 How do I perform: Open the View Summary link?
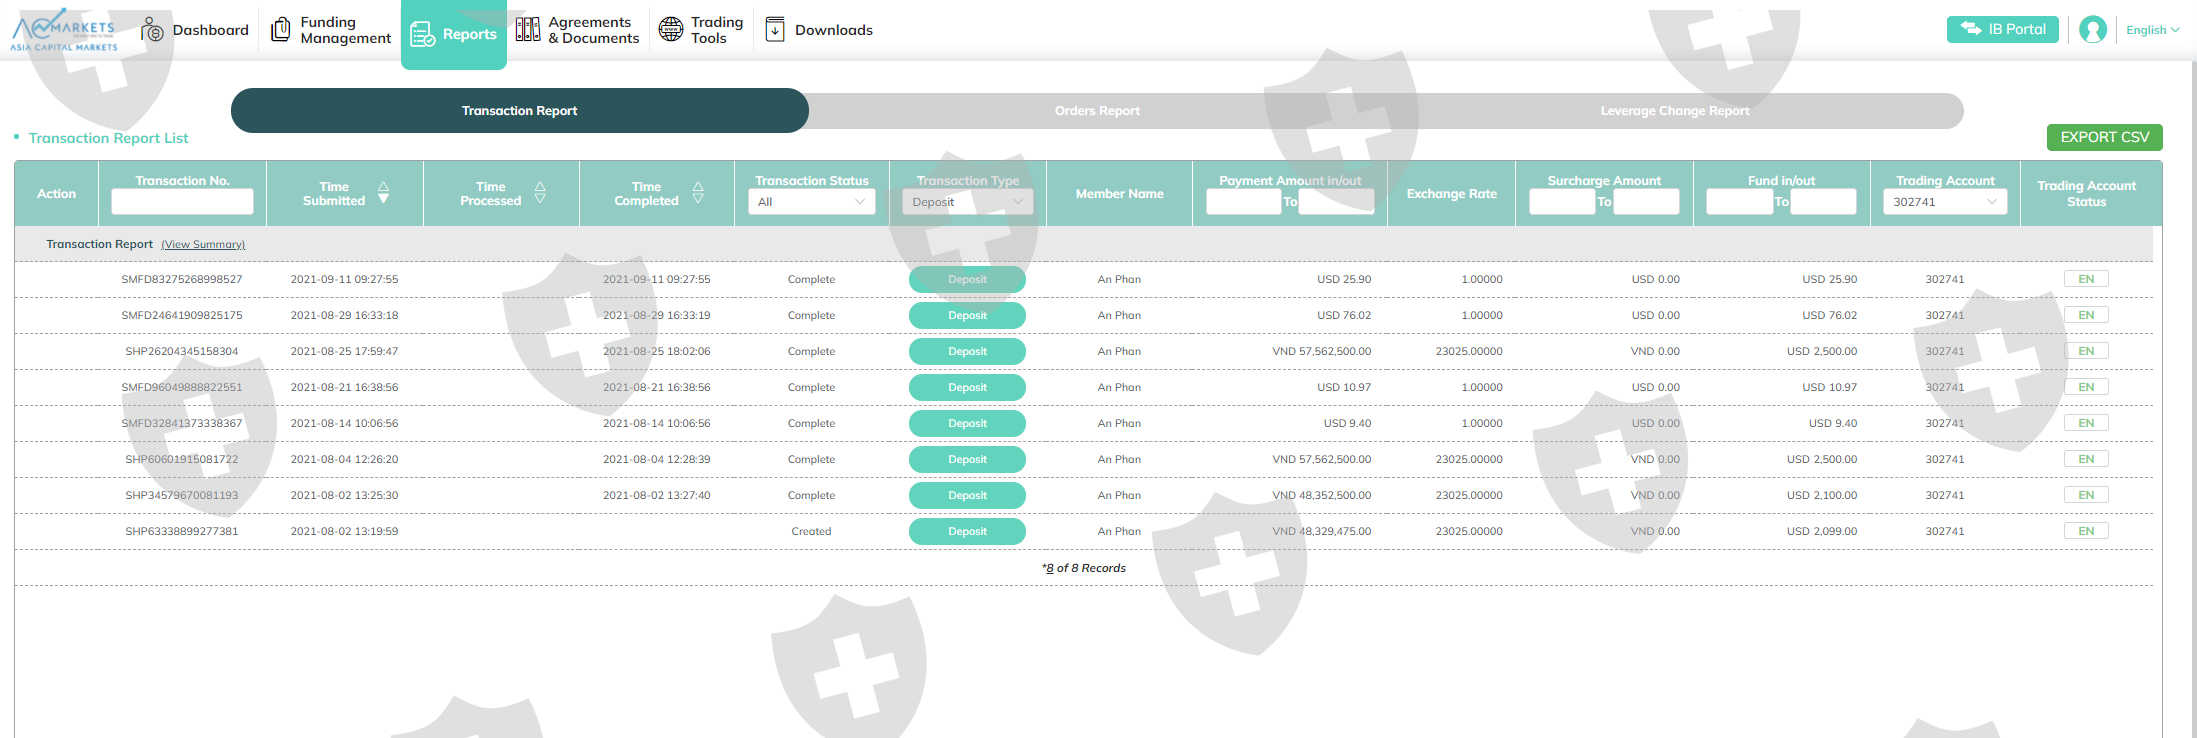coord(203,244)
